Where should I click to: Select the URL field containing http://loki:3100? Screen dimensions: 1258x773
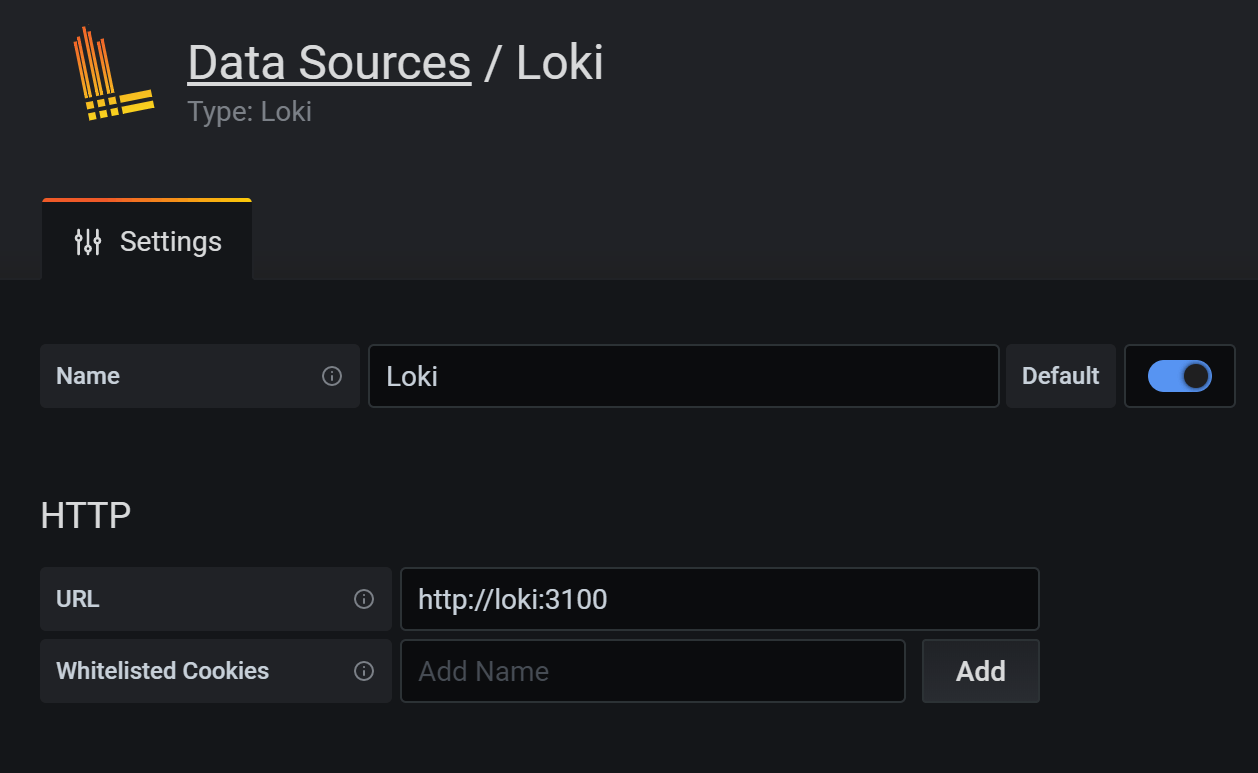(x=719, y=599)
